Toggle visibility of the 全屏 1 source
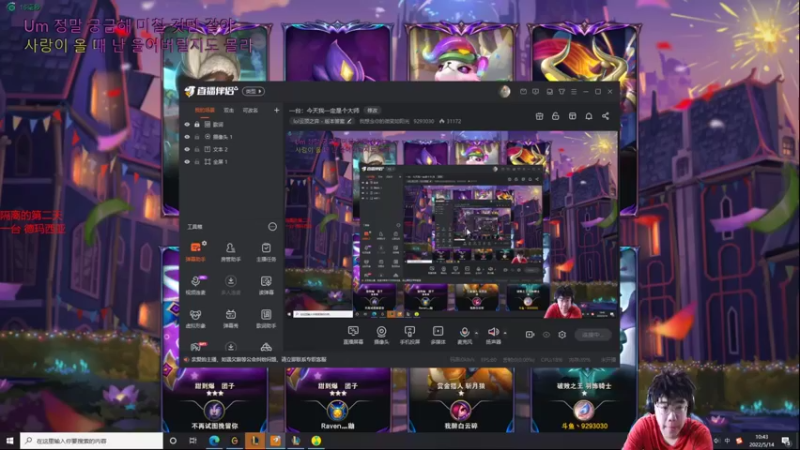The width and height of the screenshot is (800, 450). [x=187, y=162]
